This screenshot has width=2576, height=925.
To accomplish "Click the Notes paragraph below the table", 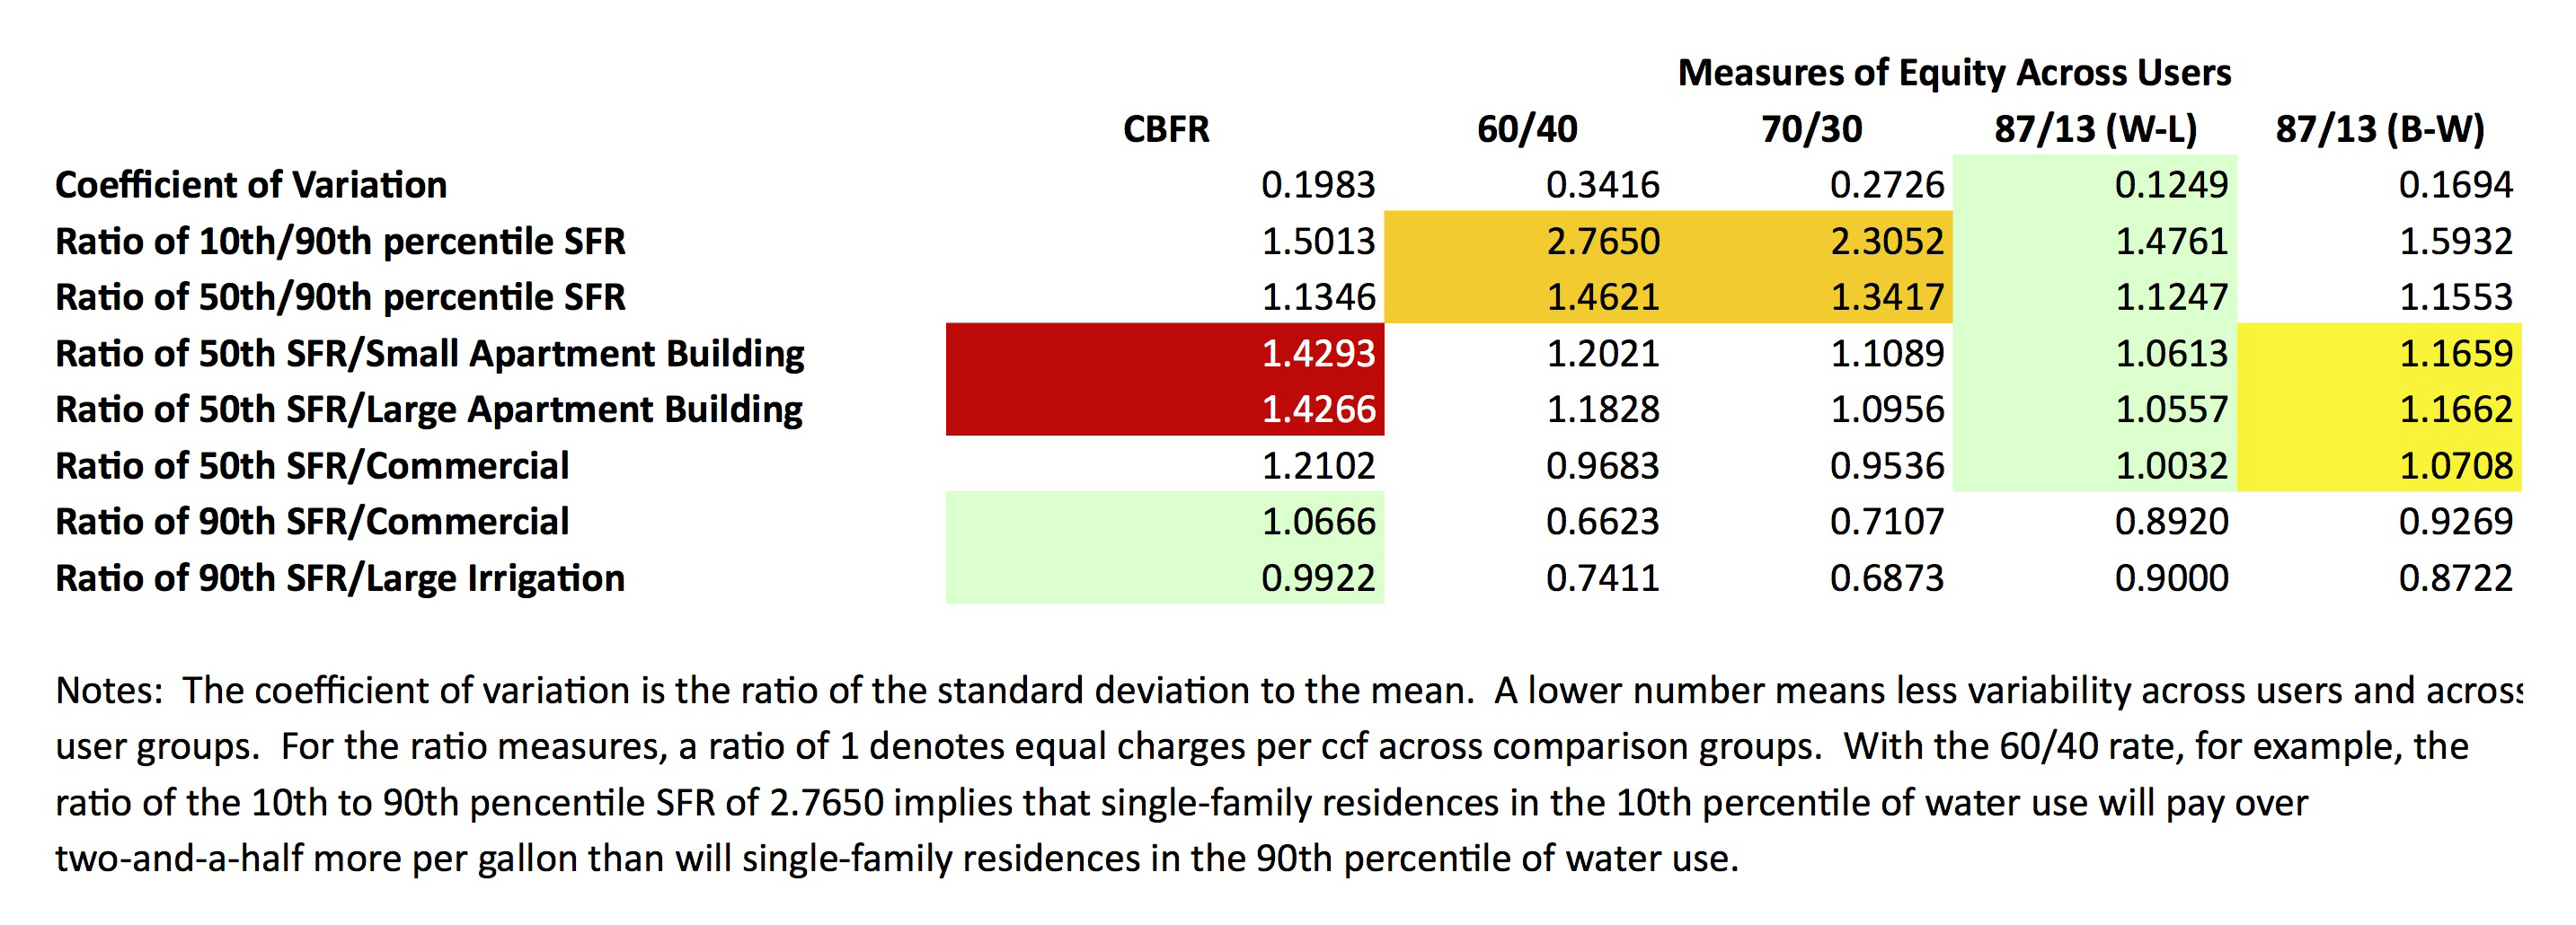I will 1200,774.
